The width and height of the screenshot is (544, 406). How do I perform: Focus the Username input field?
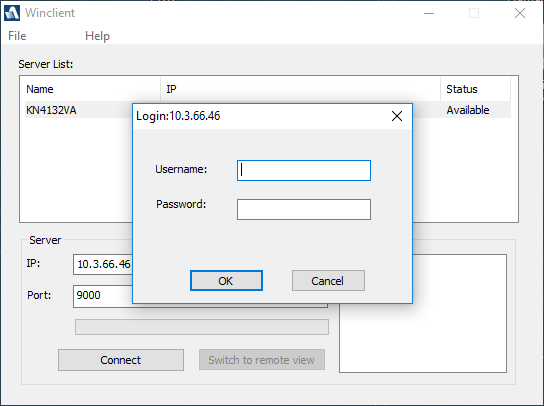pyautogui.click(x=304, y=170)
